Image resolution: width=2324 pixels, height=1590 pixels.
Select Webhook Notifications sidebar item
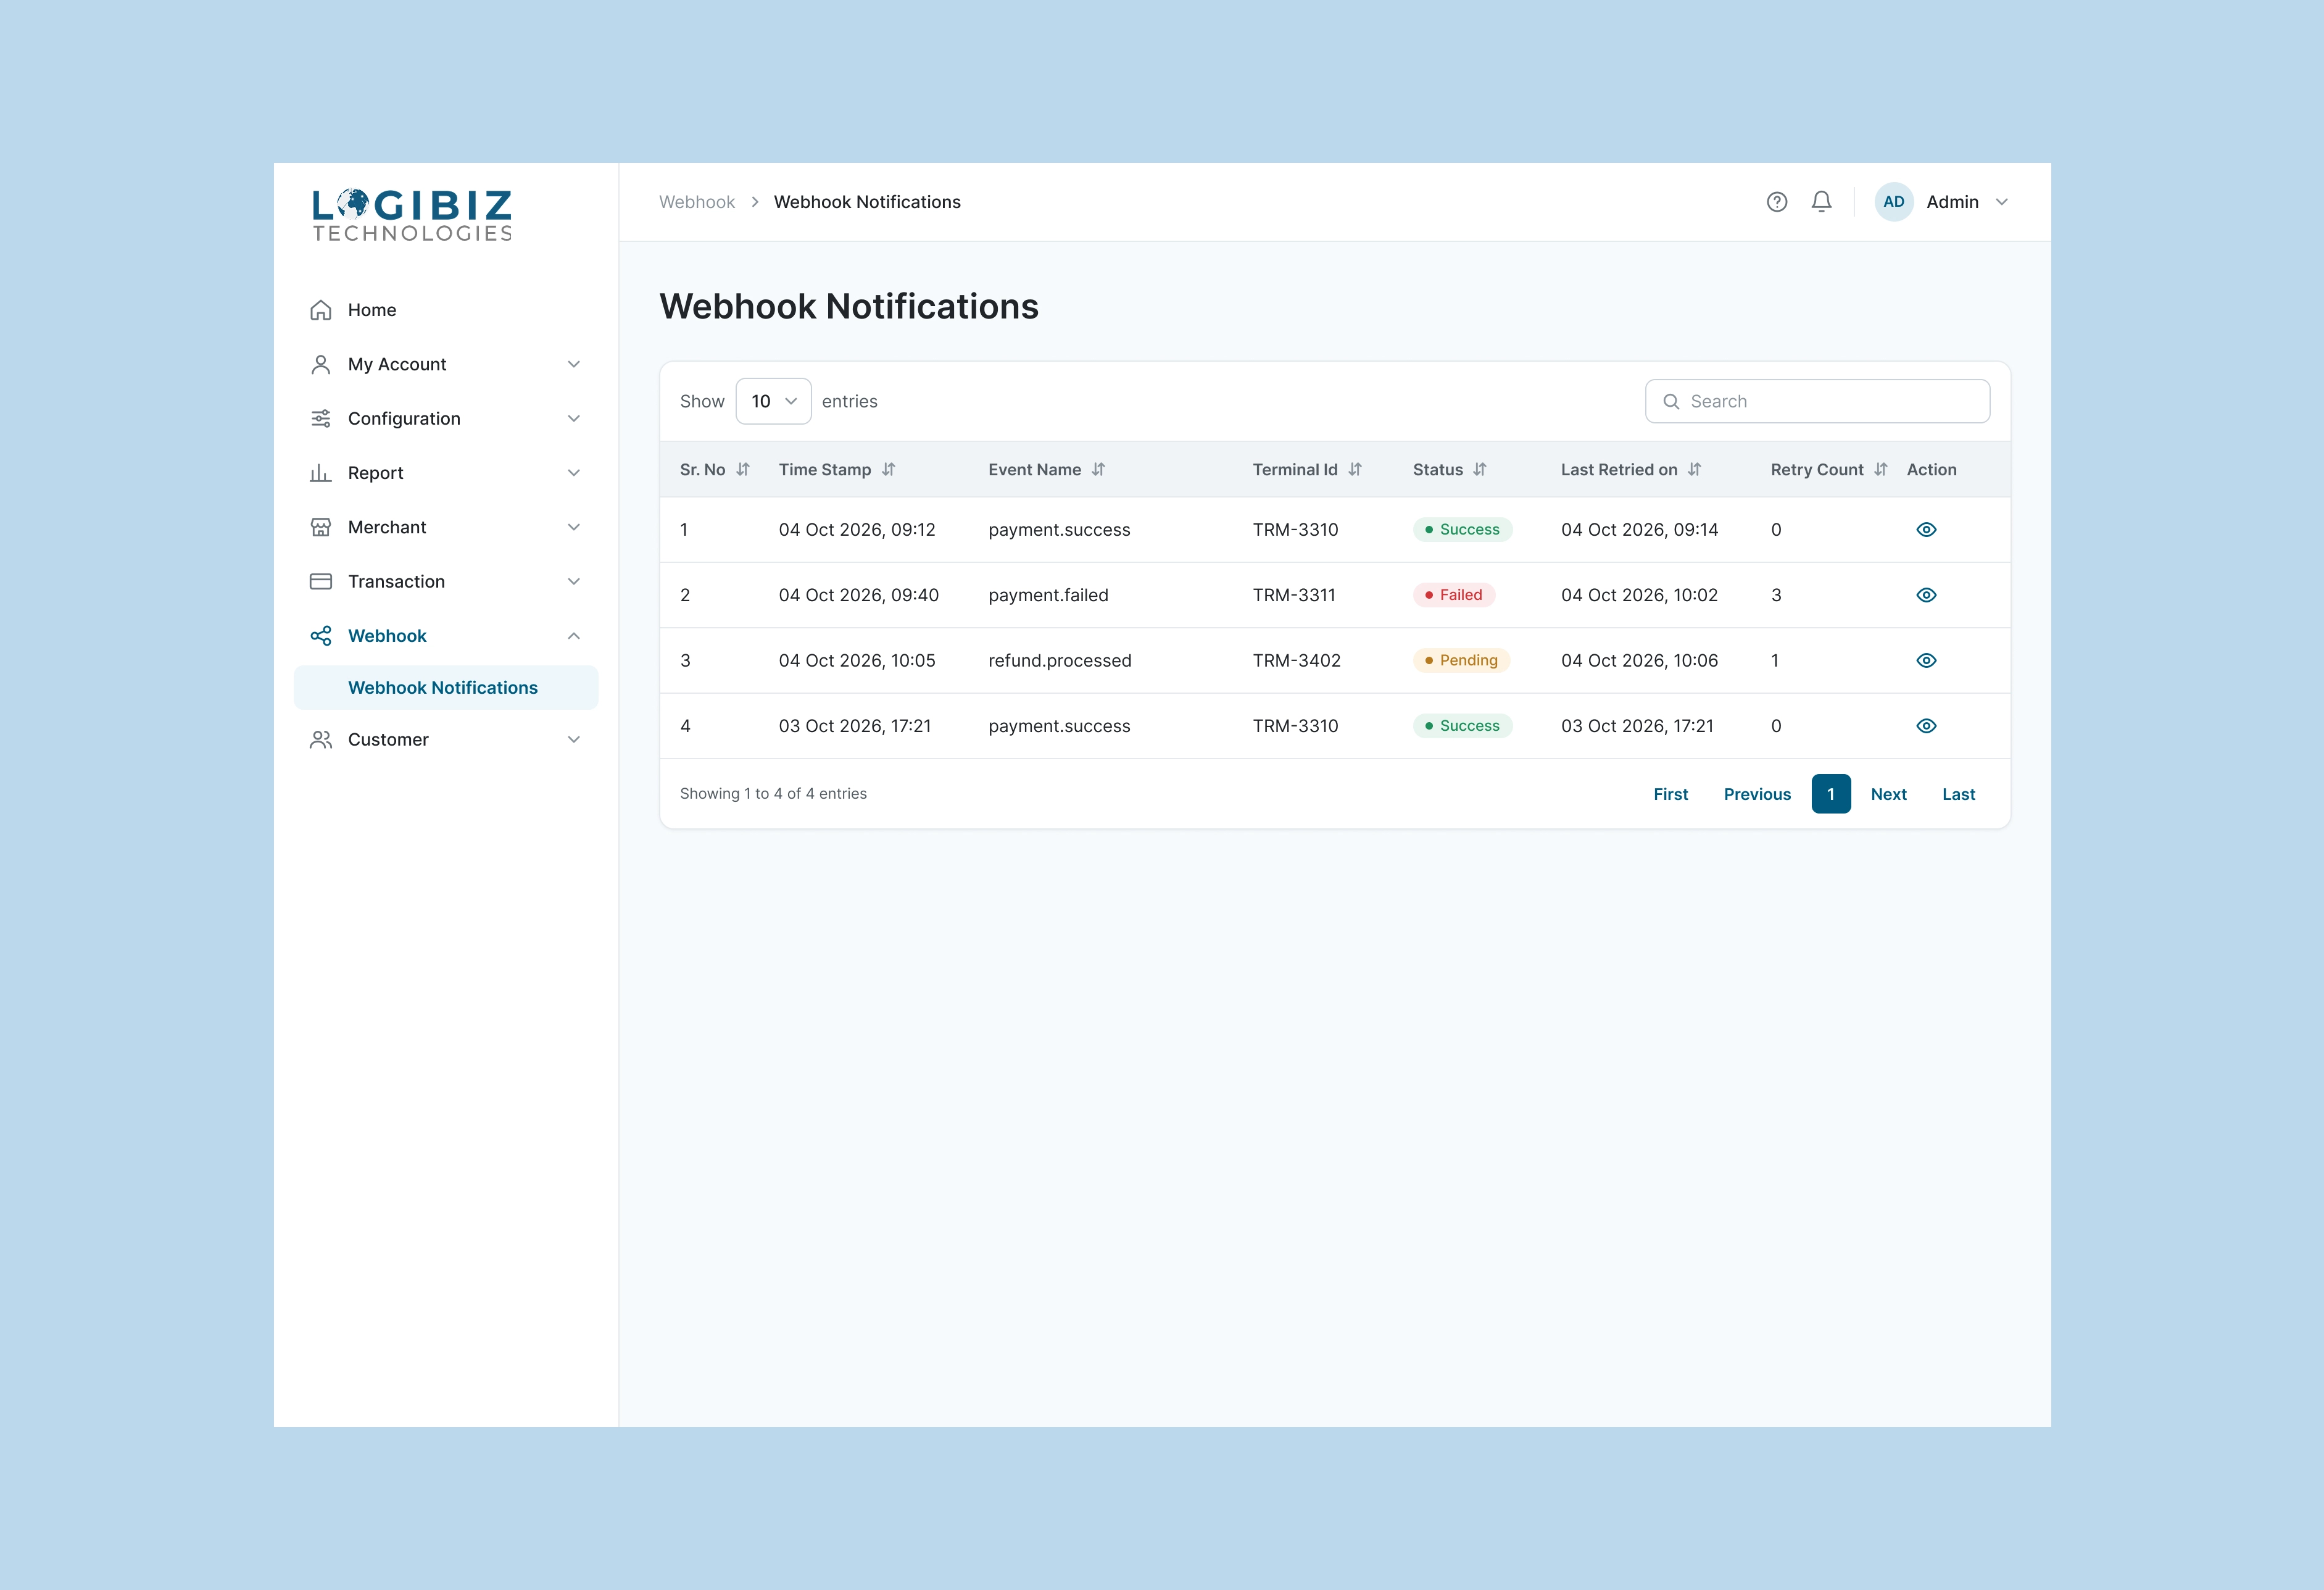446,688
